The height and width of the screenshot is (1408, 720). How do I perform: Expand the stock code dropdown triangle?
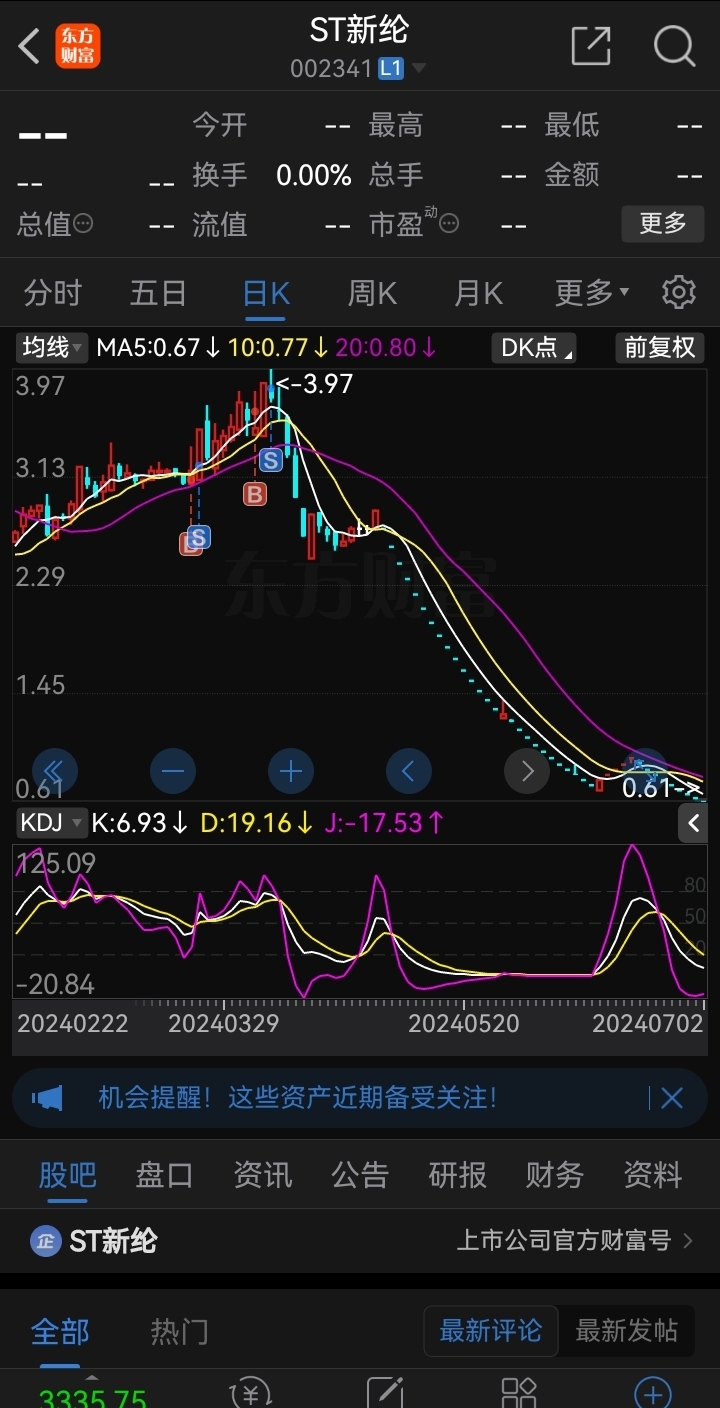[419, 69]
